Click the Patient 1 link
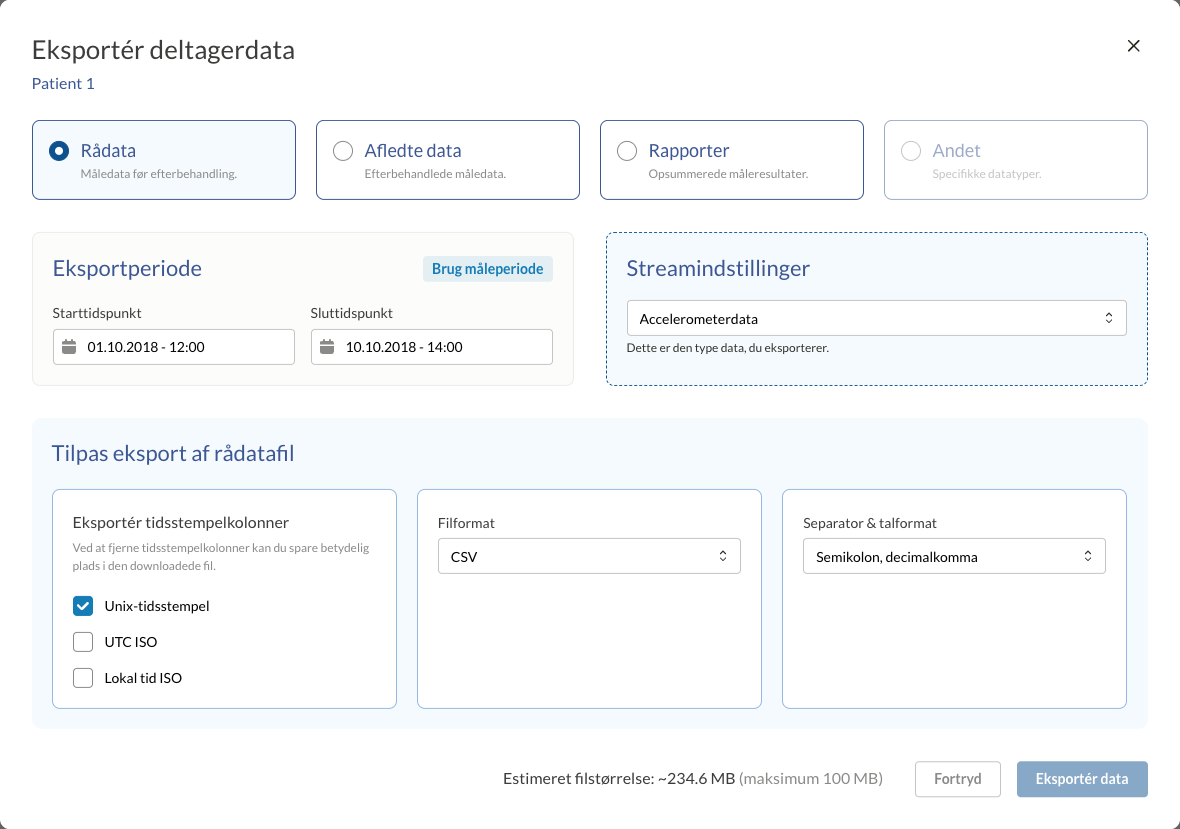The height and width of the screenshot is (829, 1180). [x=63, y=84]
